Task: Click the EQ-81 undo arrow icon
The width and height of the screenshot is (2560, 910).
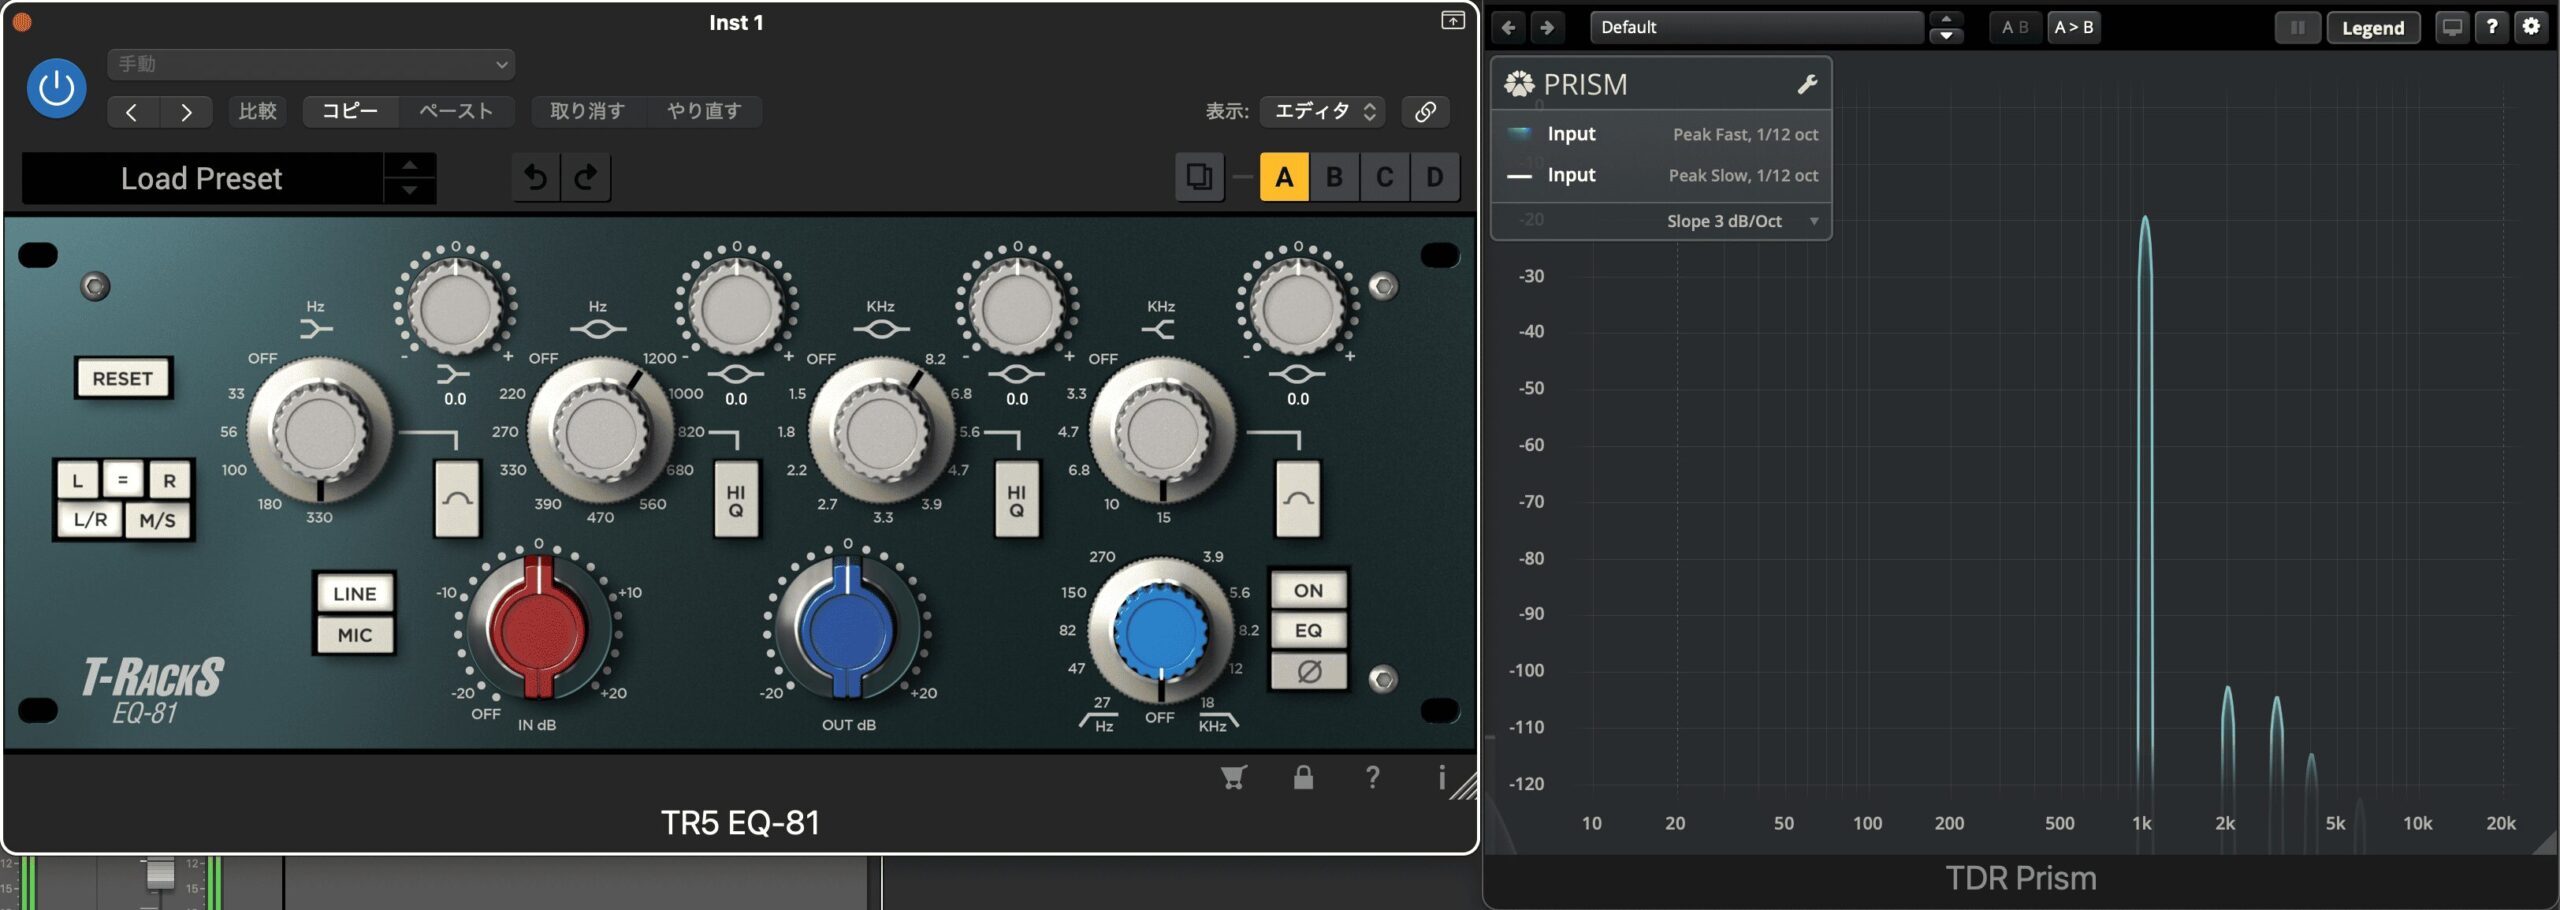Action: (x=536, y=178)
